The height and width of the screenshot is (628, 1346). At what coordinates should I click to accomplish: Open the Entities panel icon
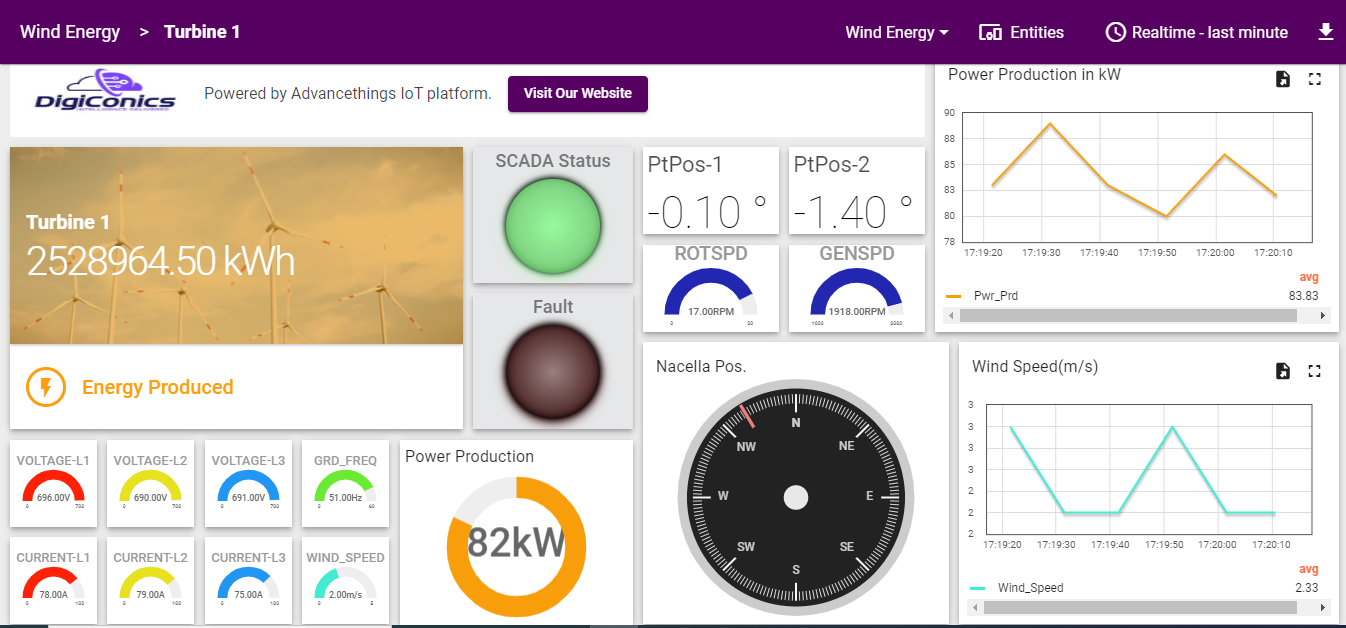coord(990,32)
